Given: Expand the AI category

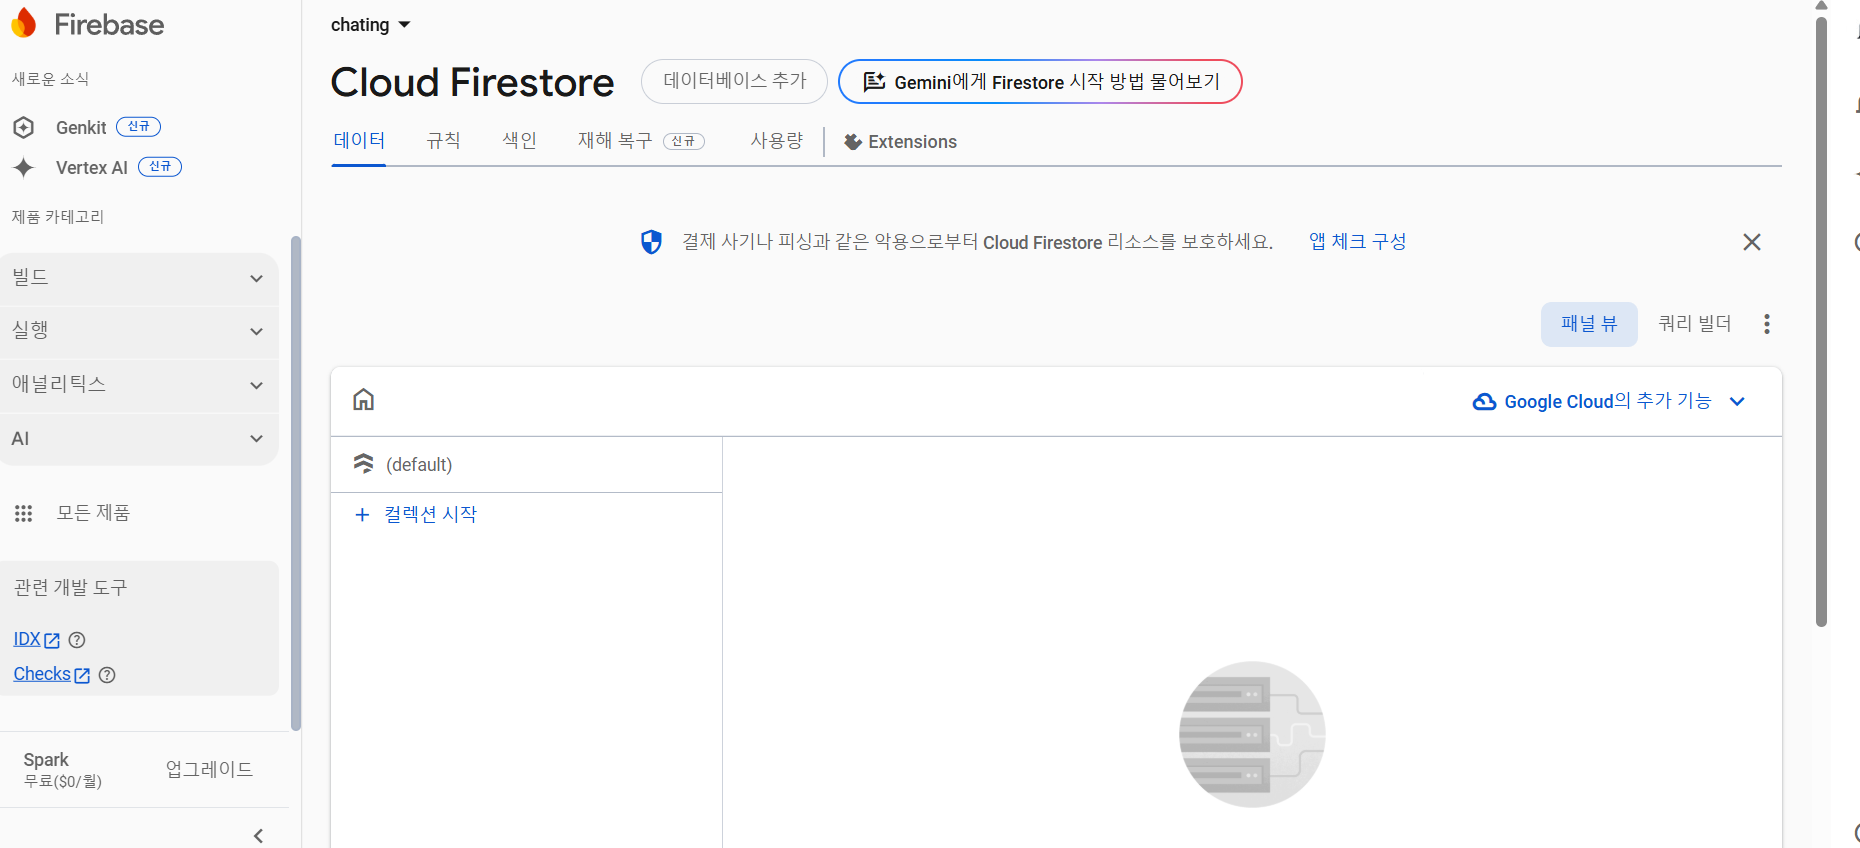Looking at the screenshot, I should tap(139, 439).
